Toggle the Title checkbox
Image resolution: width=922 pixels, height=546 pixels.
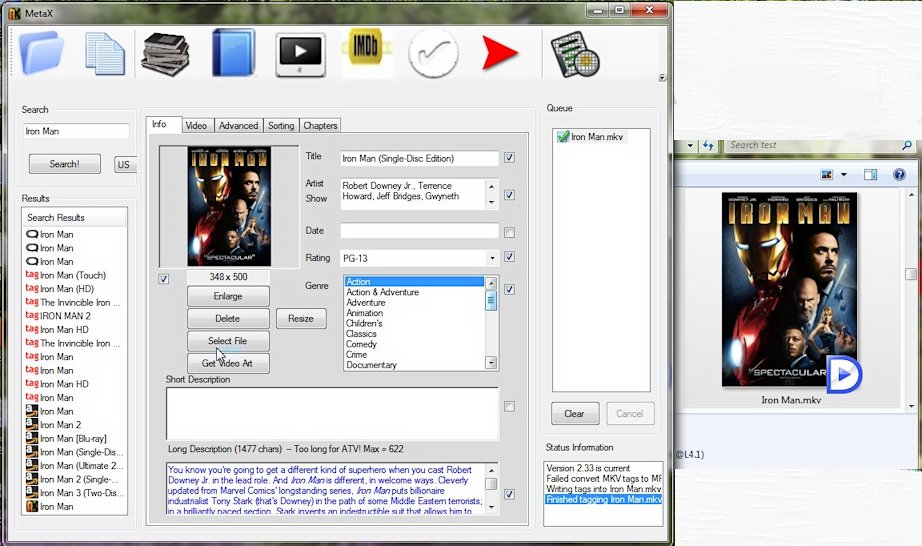(x=509, y=158)
